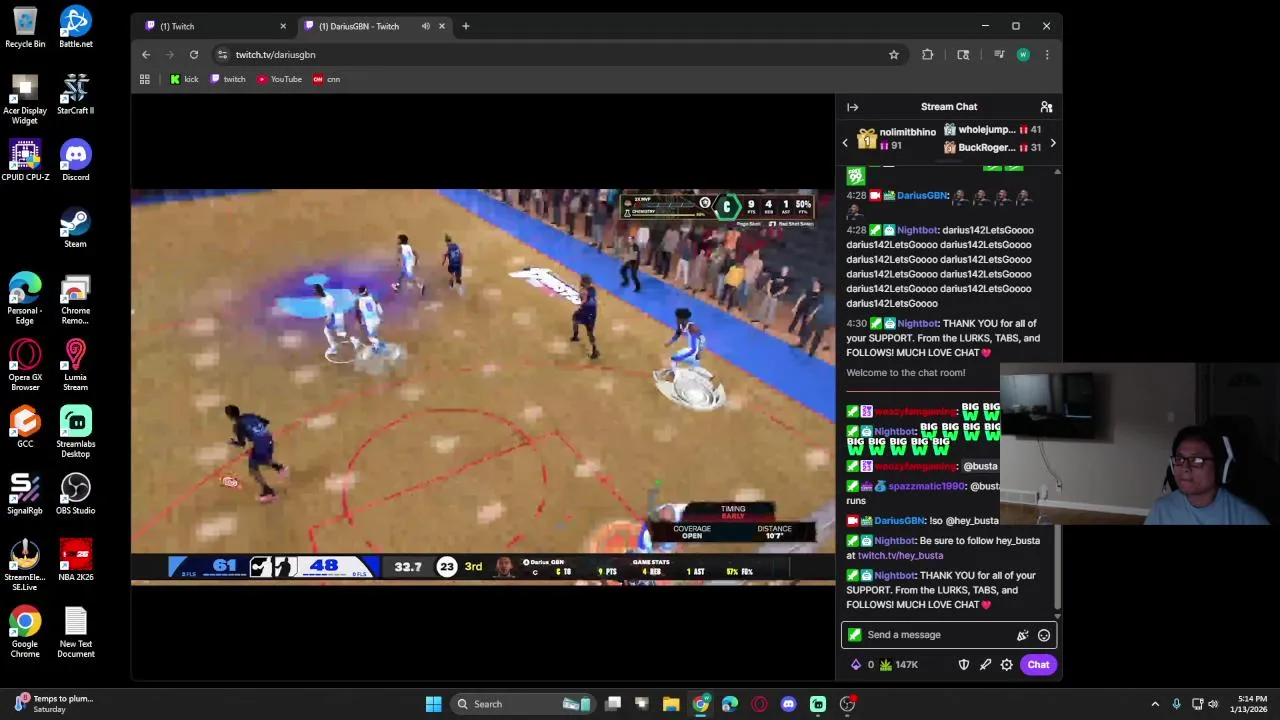Screen dimensions: 1280x720
Task: Open Battle.net desktop shortcut
Action: click(x=76, y=27)
